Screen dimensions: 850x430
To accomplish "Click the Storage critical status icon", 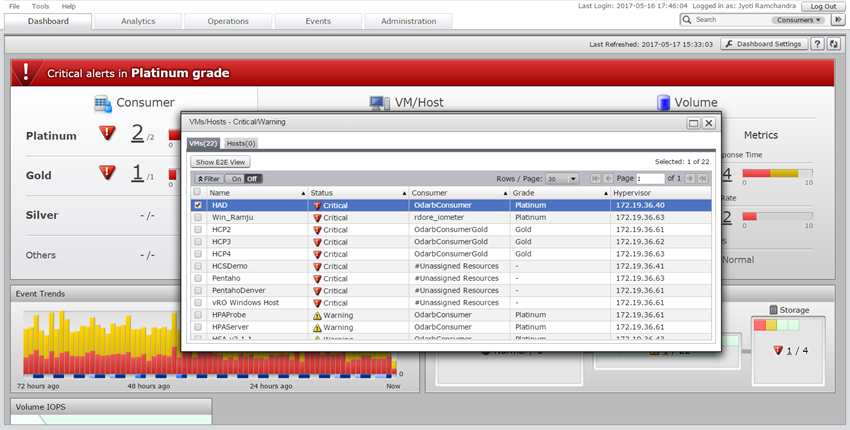I will click(x=779, y=350).
